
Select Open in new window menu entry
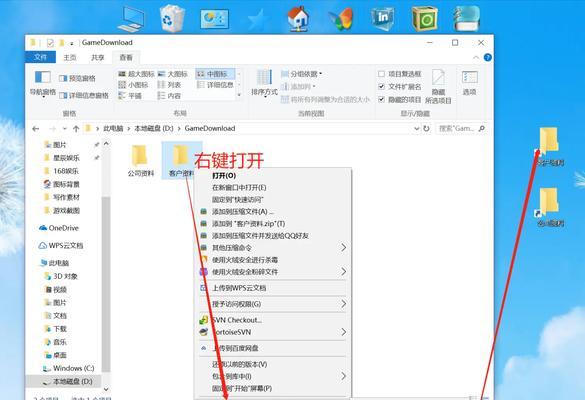239,187
